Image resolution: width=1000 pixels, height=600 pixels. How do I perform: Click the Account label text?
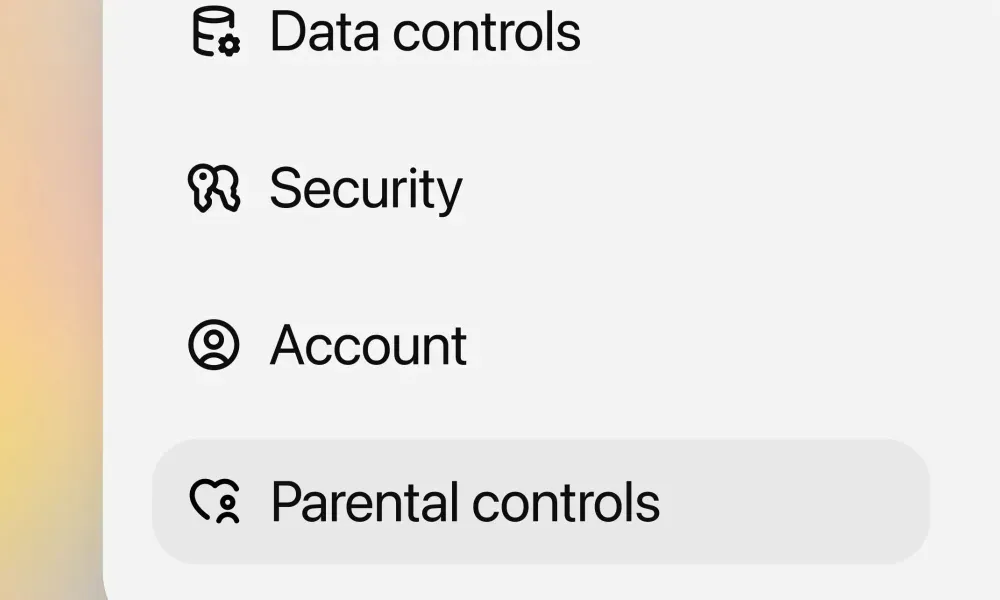point(368,345)
